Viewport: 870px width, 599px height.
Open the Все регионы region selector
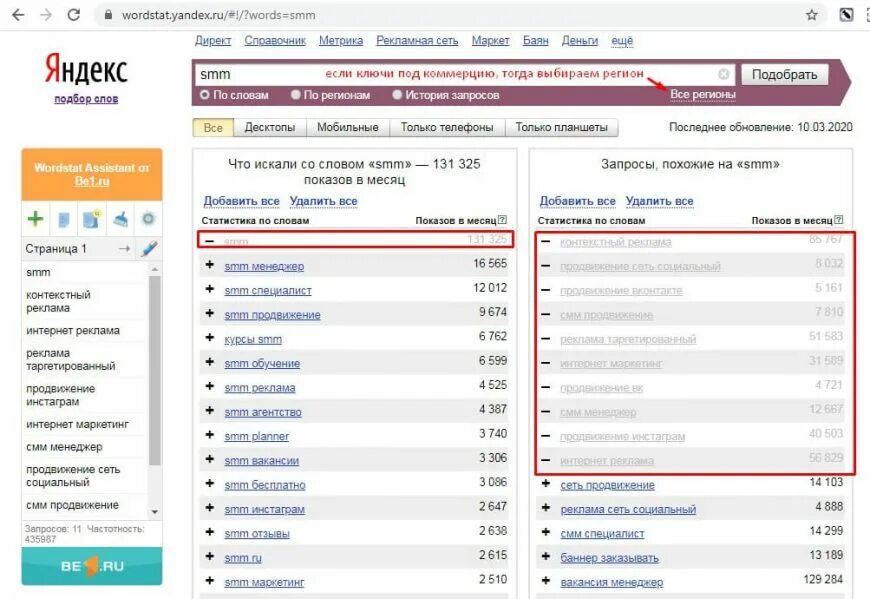[x=702, y=94]
